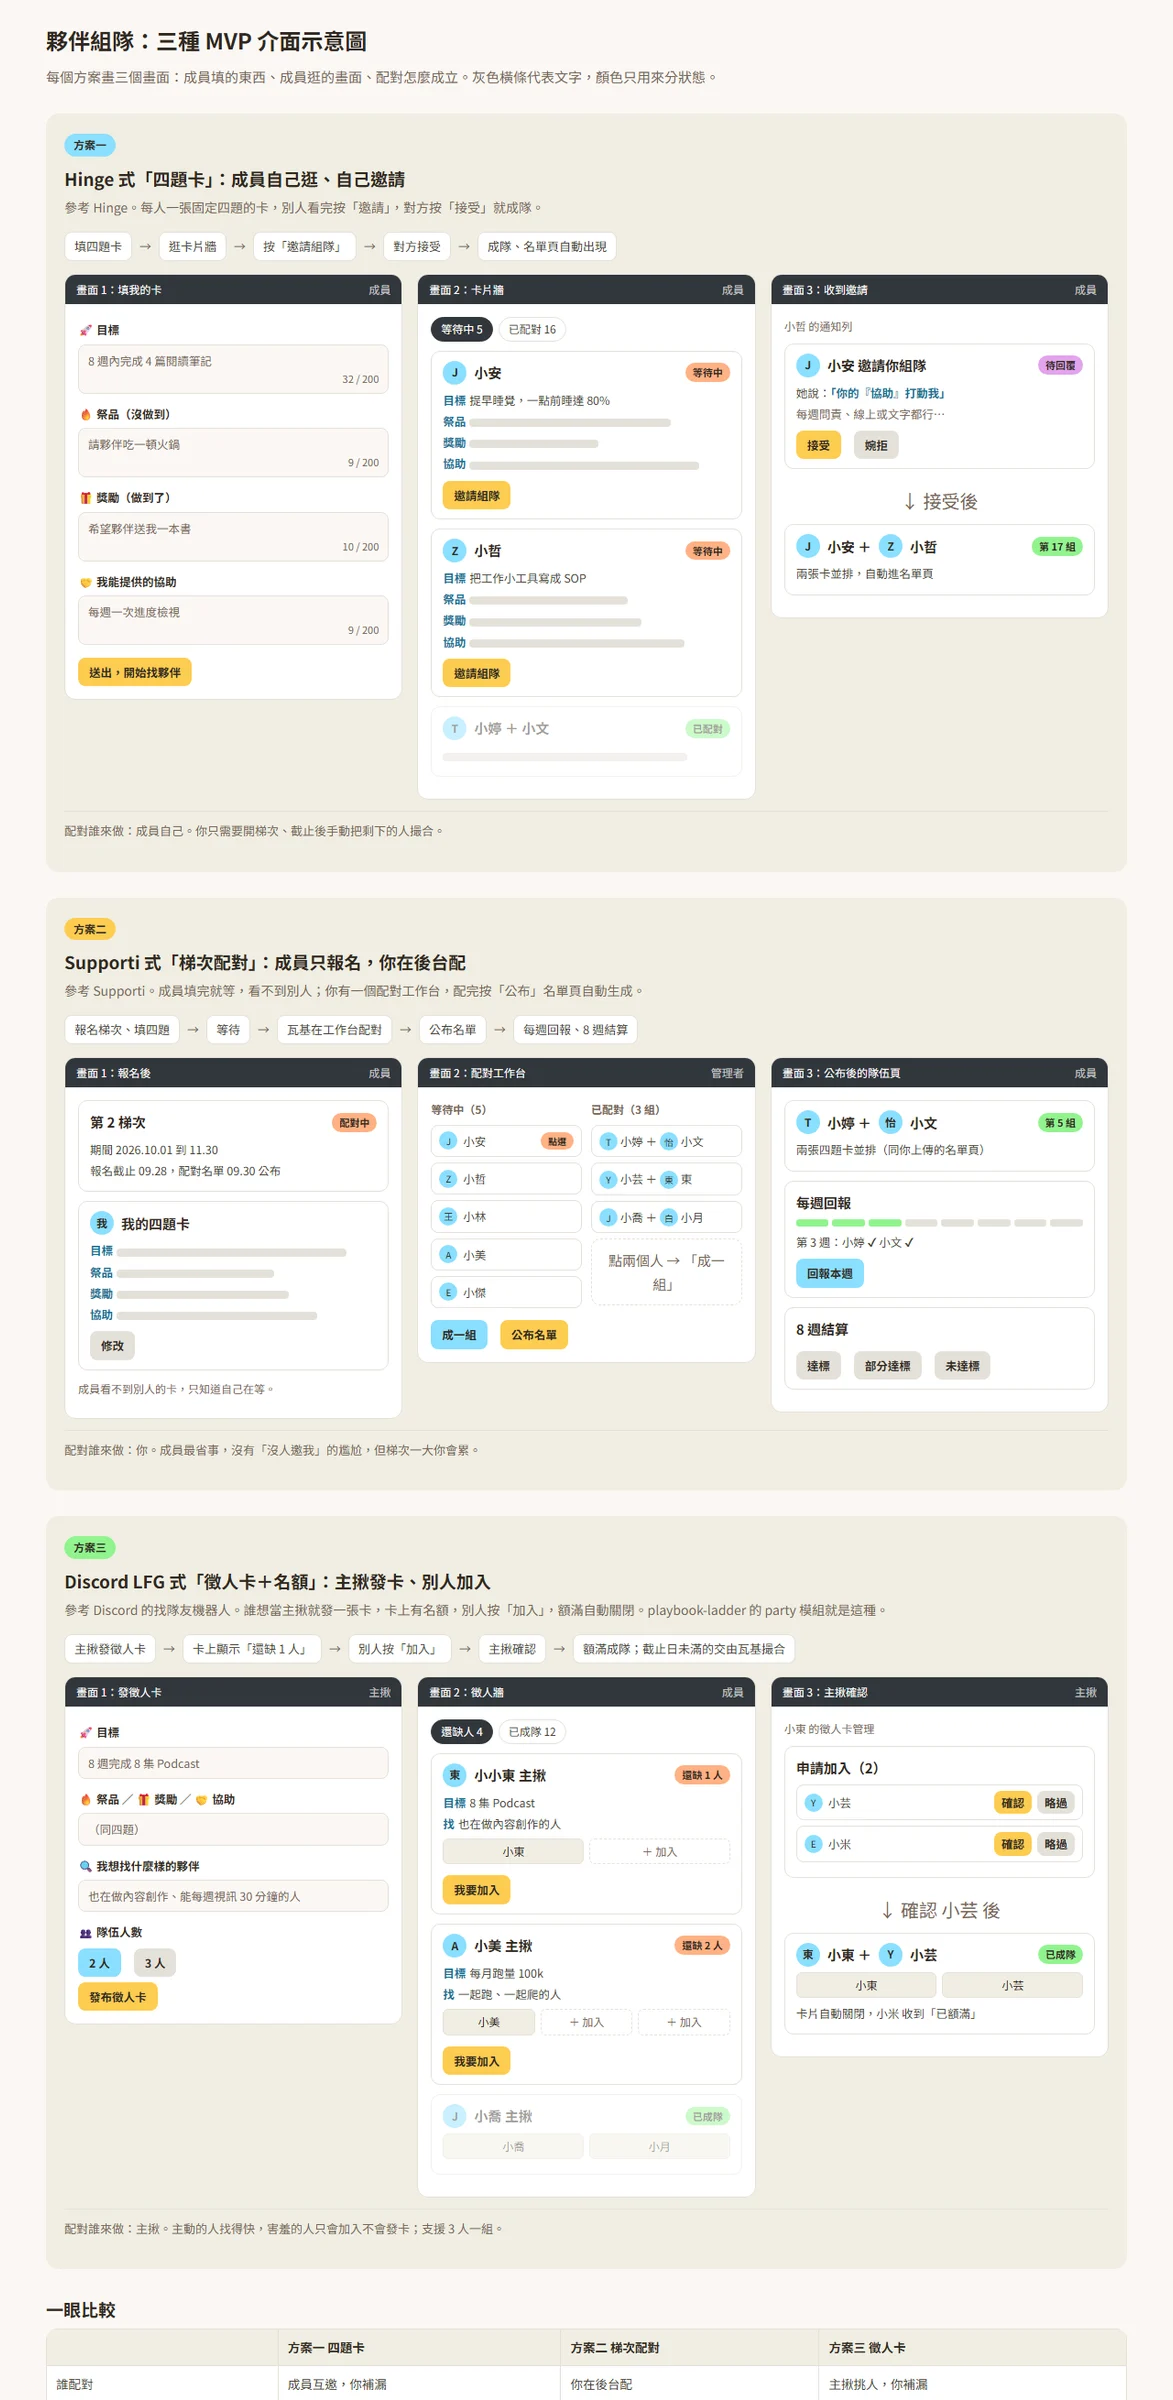This screenshot has width=1173, height=2400.
Task: Click the fire icon next to 祭品（沒做到）
Action: click(x=86, y=414)
